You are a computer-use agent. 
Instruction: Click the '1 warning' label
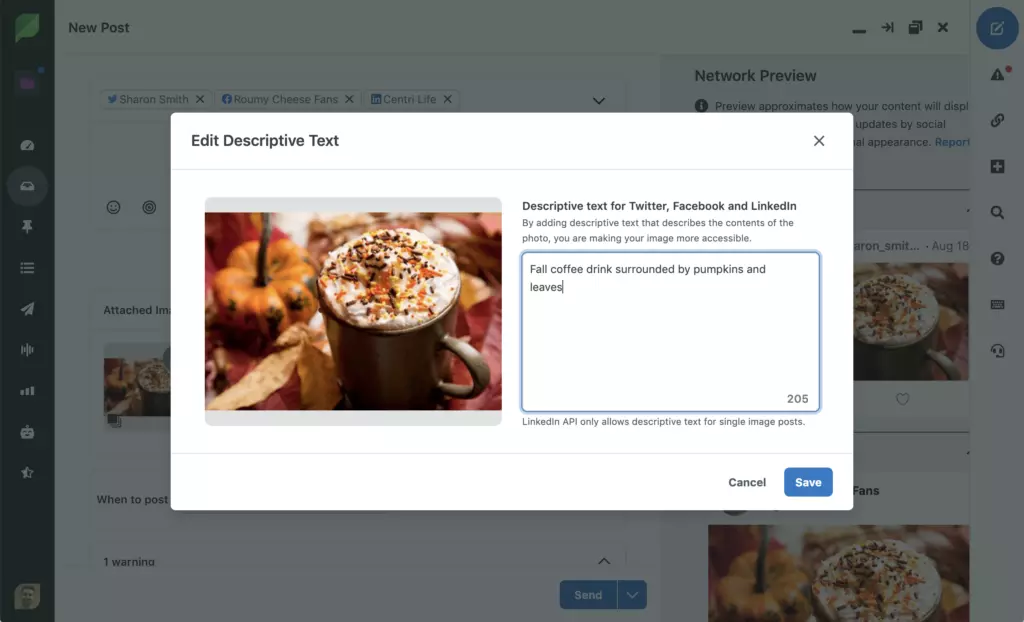coord(129,561)
